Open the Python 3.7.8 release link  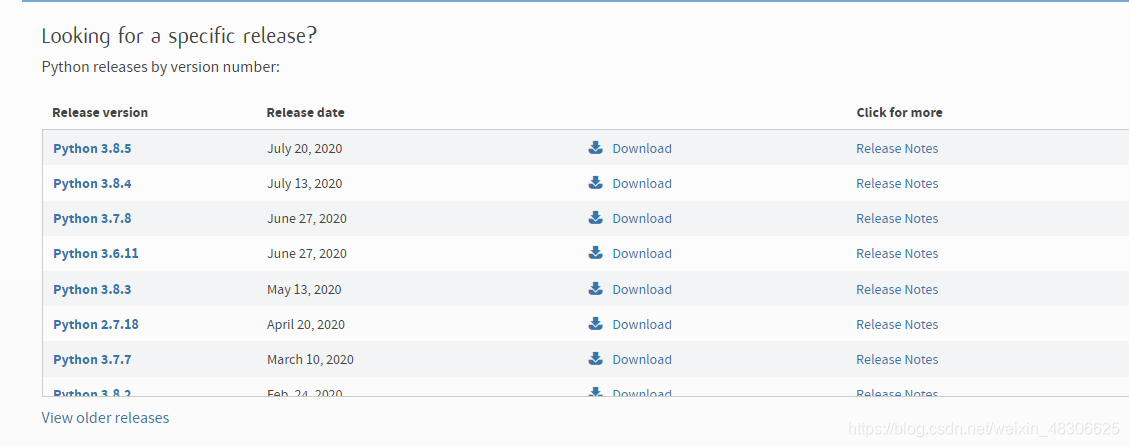(92, 218)
